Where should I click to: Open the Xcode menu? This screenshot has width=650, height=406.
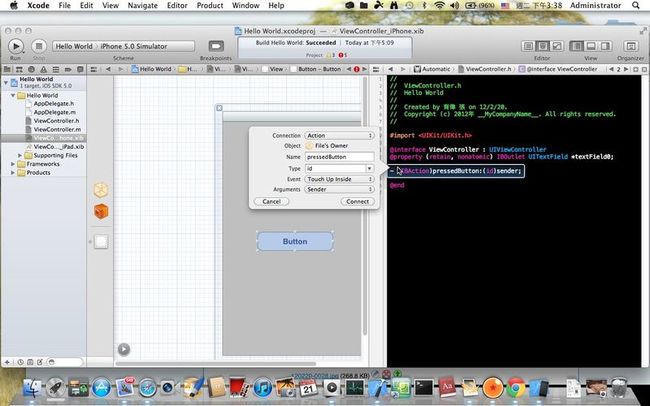coord(38,5)
